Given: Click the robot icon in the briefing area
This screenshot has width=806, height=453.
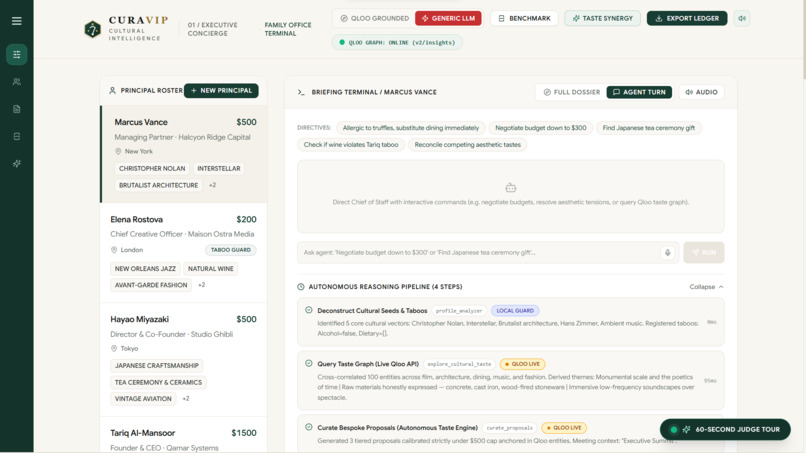Looking at the screenshot, I should point(510,188).
